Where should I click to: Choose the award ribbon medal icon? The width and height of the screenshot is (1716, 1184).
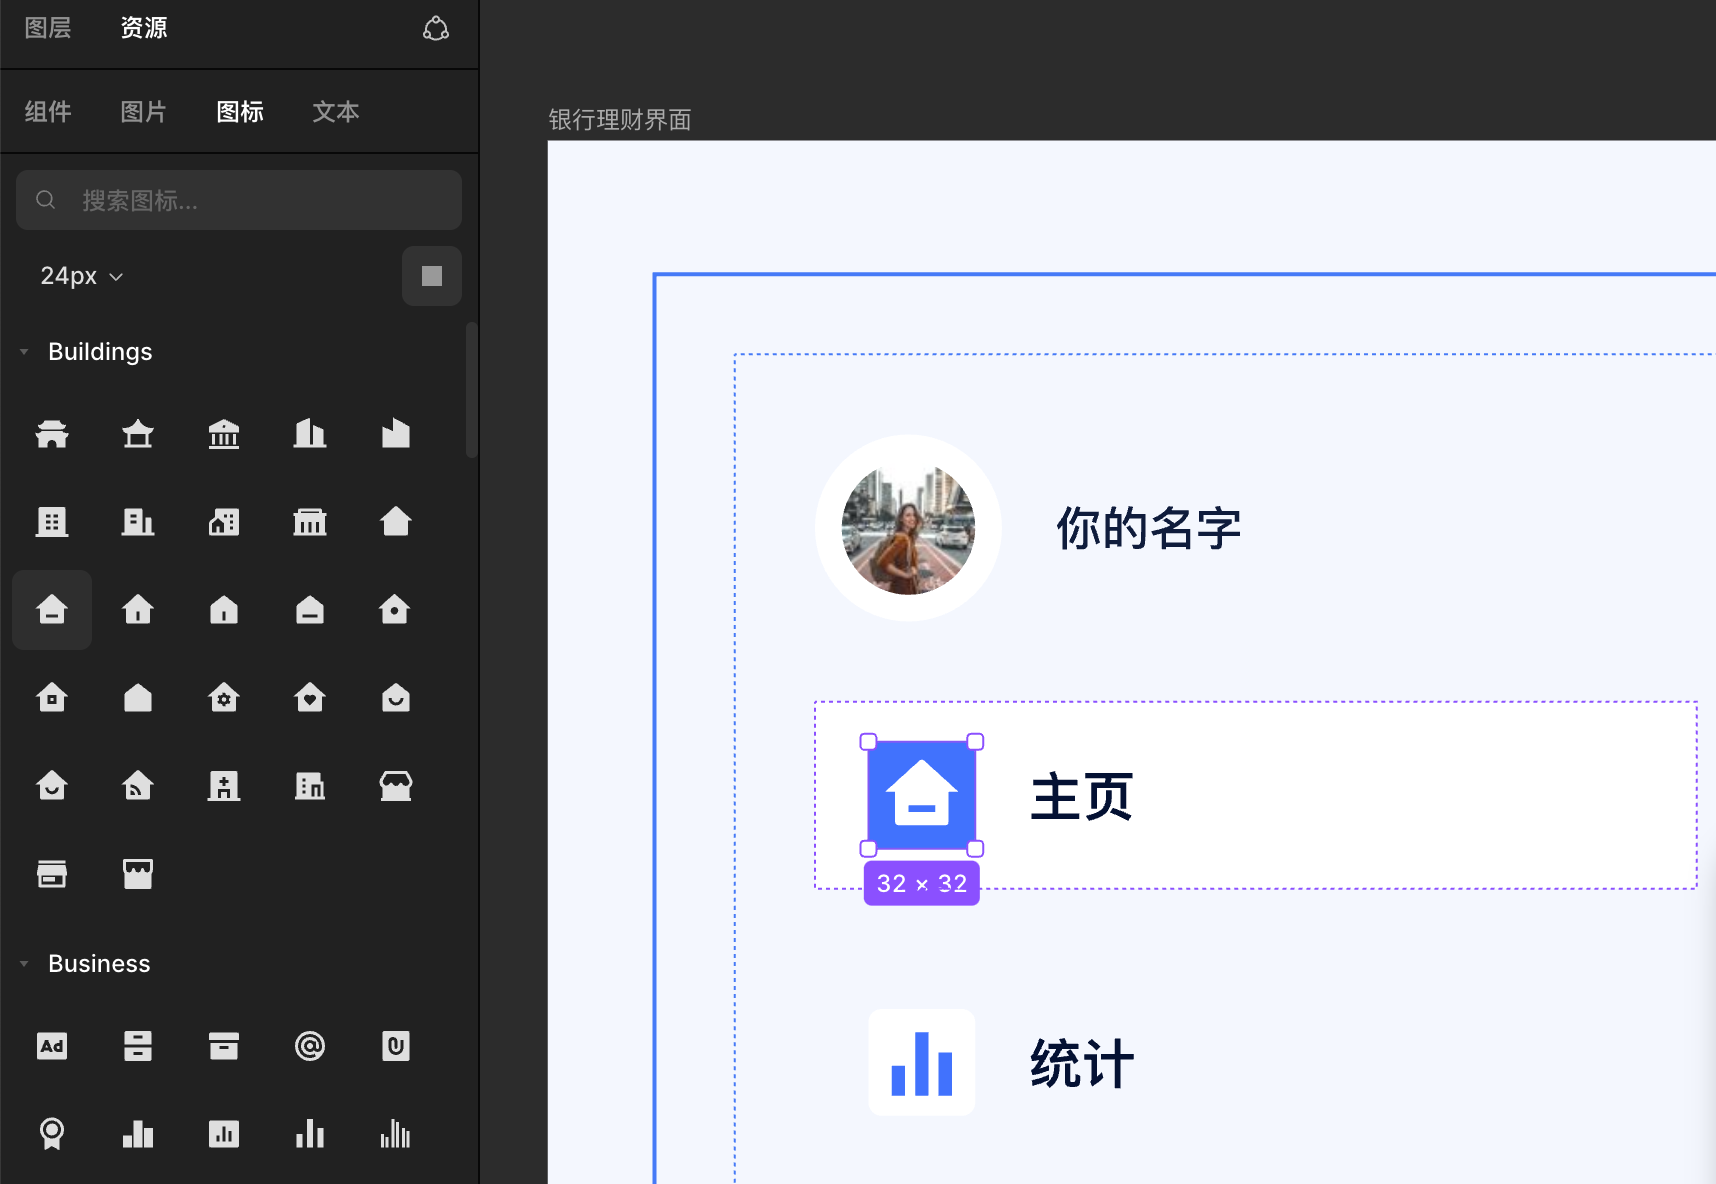tap(52, 1134)
